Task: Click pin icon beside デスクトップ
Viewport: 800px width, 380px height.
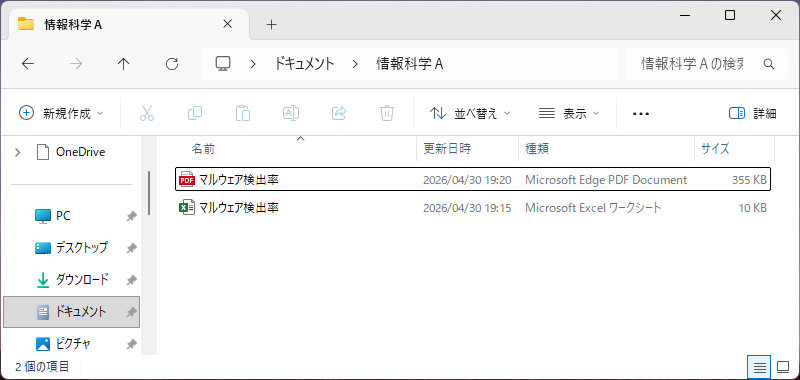Action: (x=132, y=248)
